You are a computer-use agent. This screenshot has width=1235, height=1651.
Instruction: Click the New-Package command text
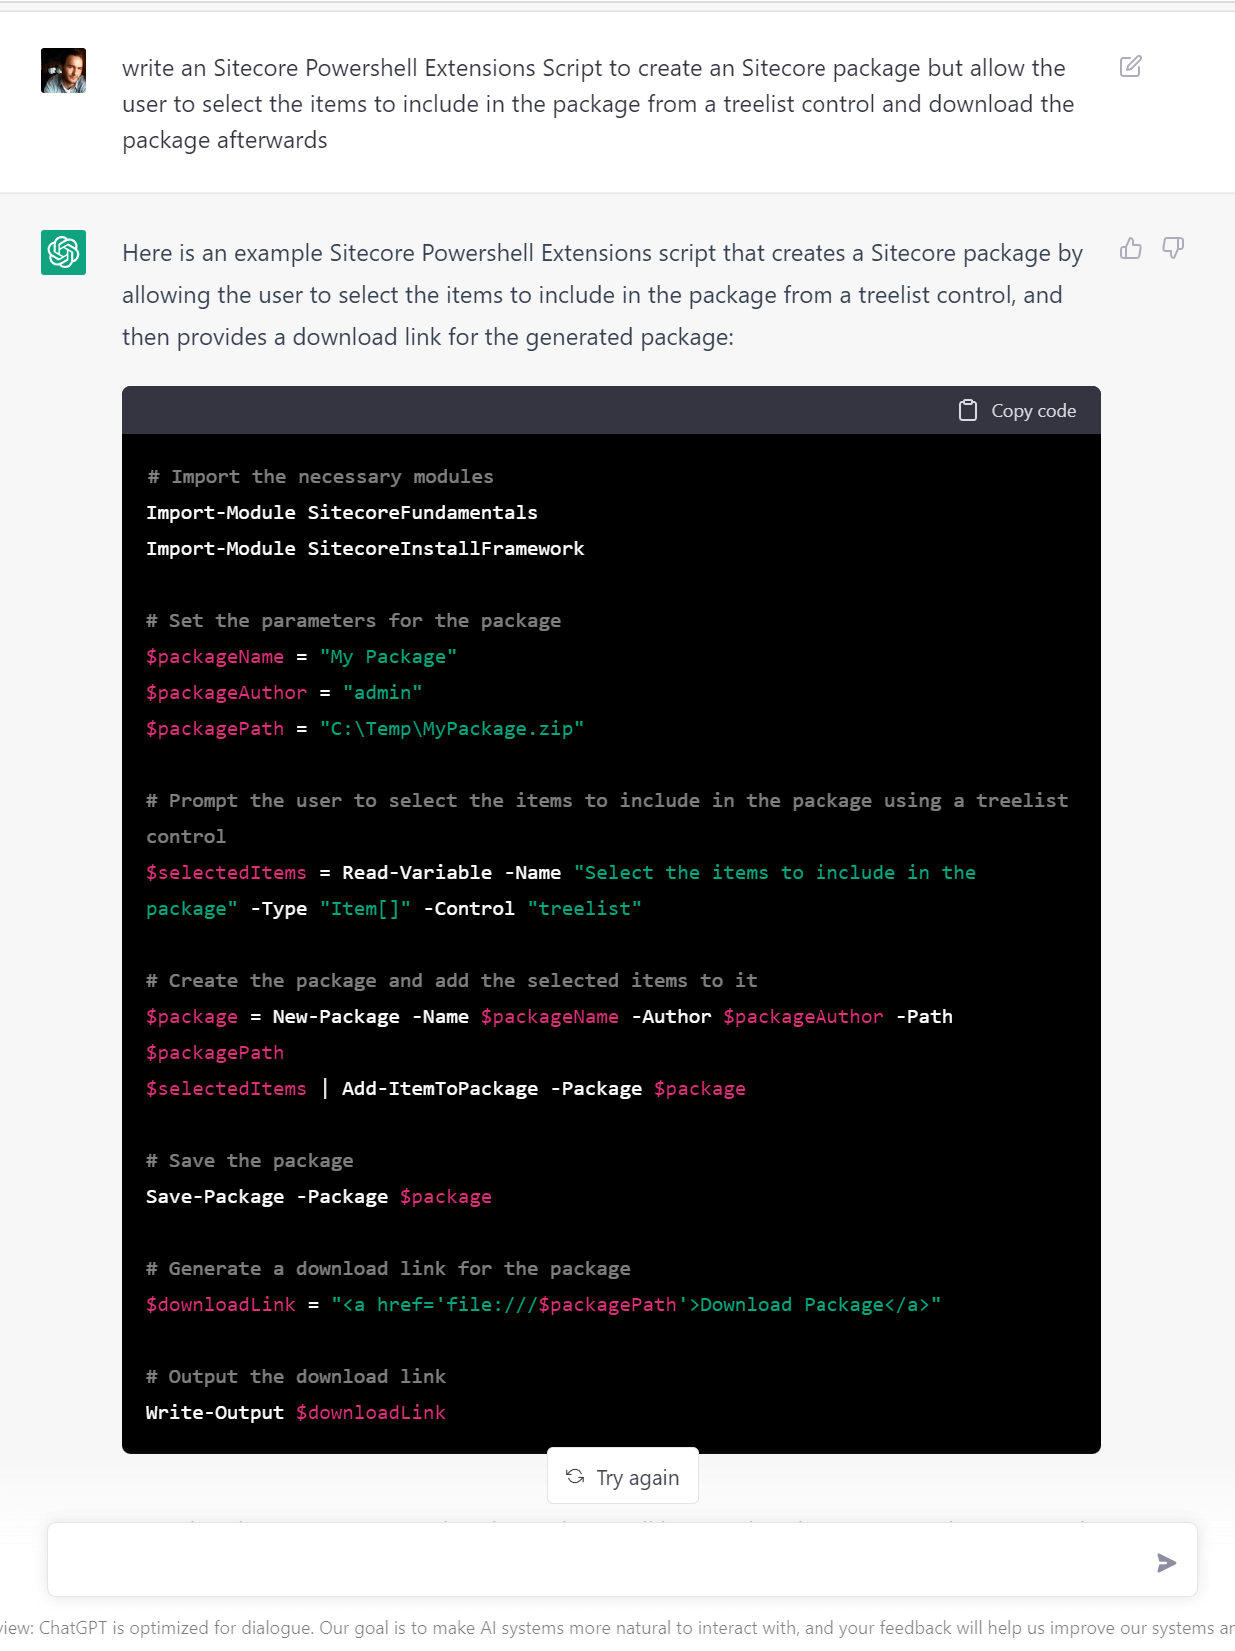336,1017
